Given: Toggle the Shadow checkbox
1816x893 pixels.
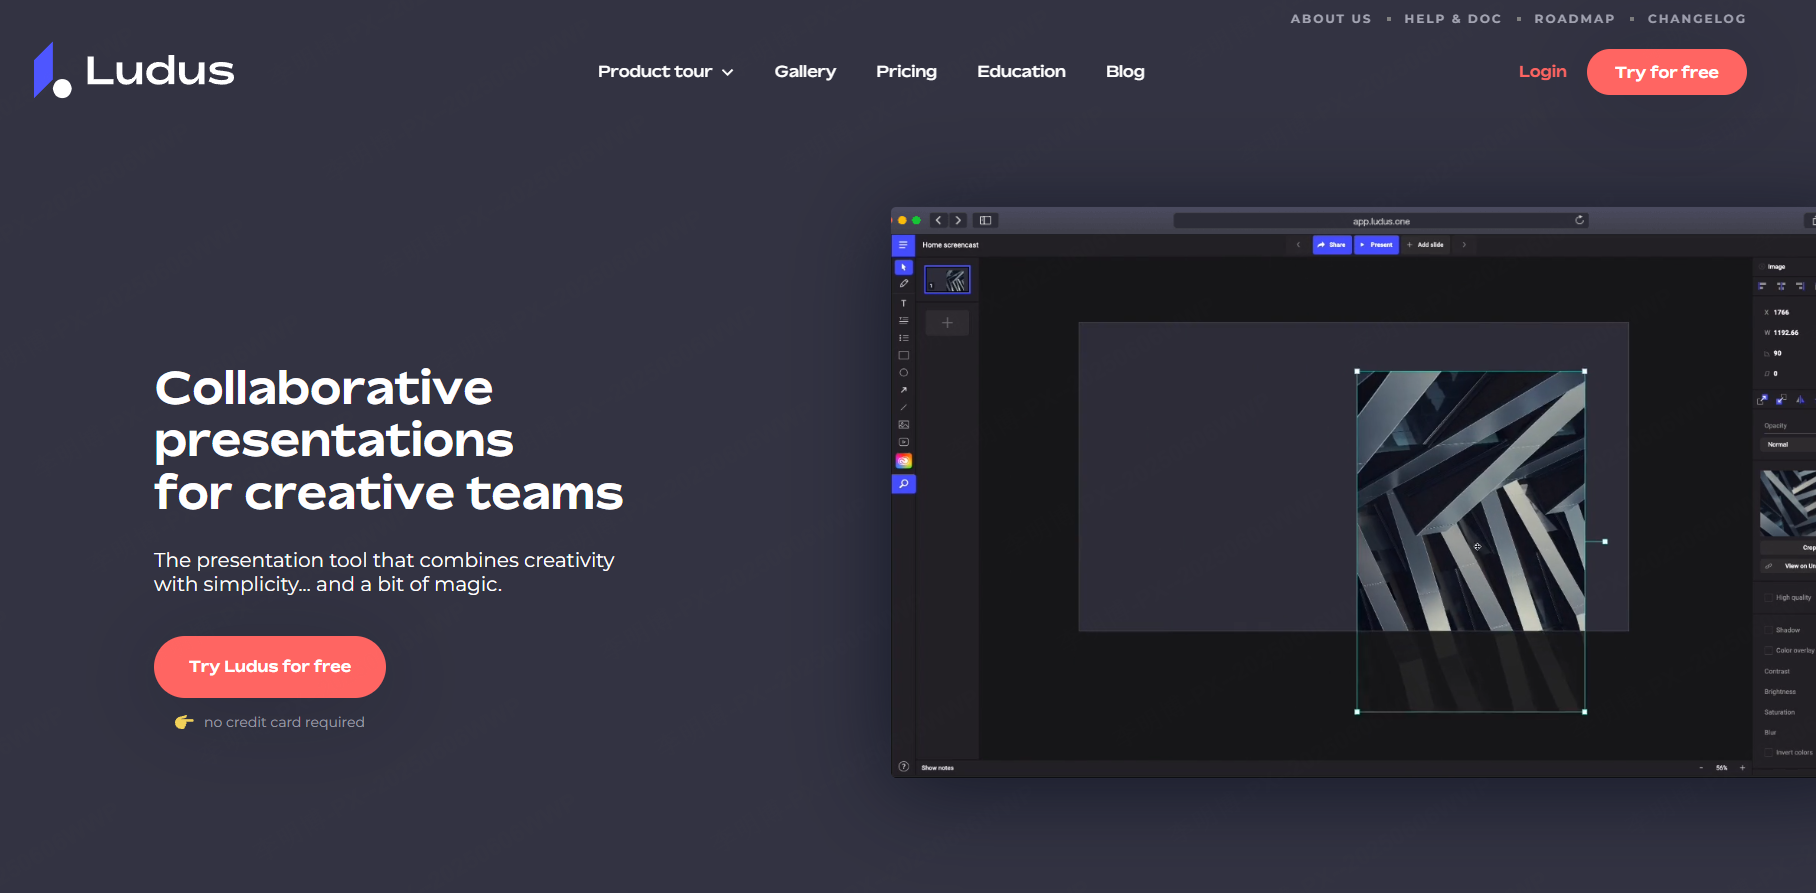Looking at the screenshot, I should (x=1768, y=630).
